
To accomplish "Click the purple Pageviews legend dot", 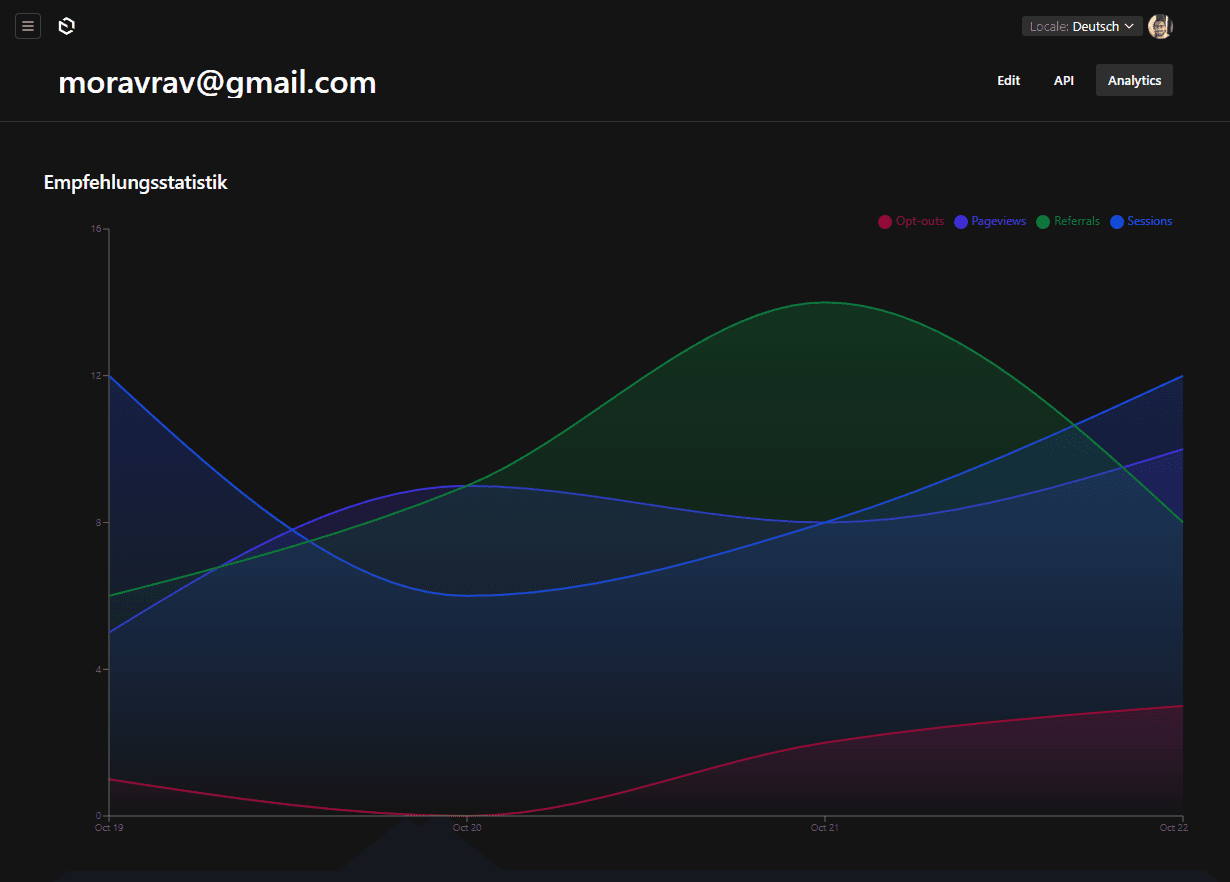I will point(961,222).
